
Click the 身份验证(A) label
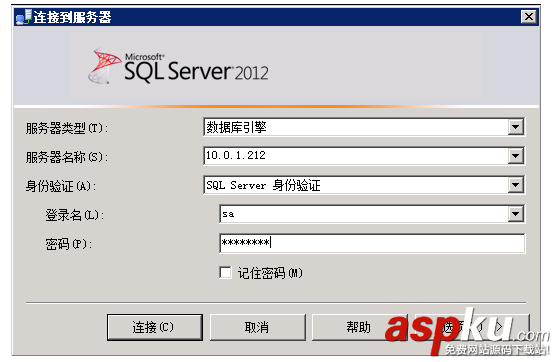[61, 186]
